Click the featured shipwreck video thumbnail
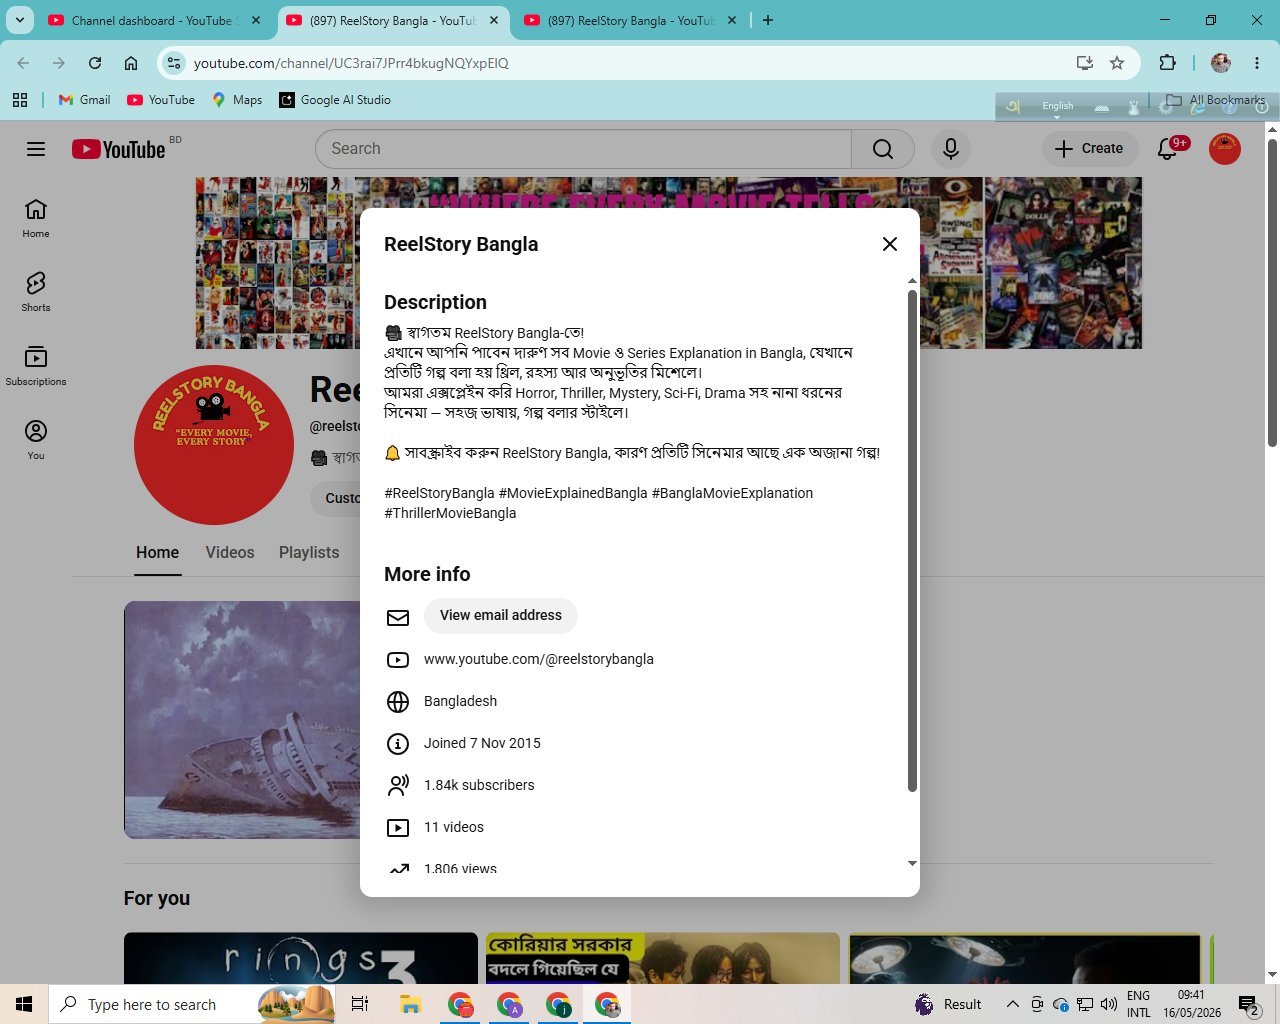The image size is (1280, 1024). 242,720
